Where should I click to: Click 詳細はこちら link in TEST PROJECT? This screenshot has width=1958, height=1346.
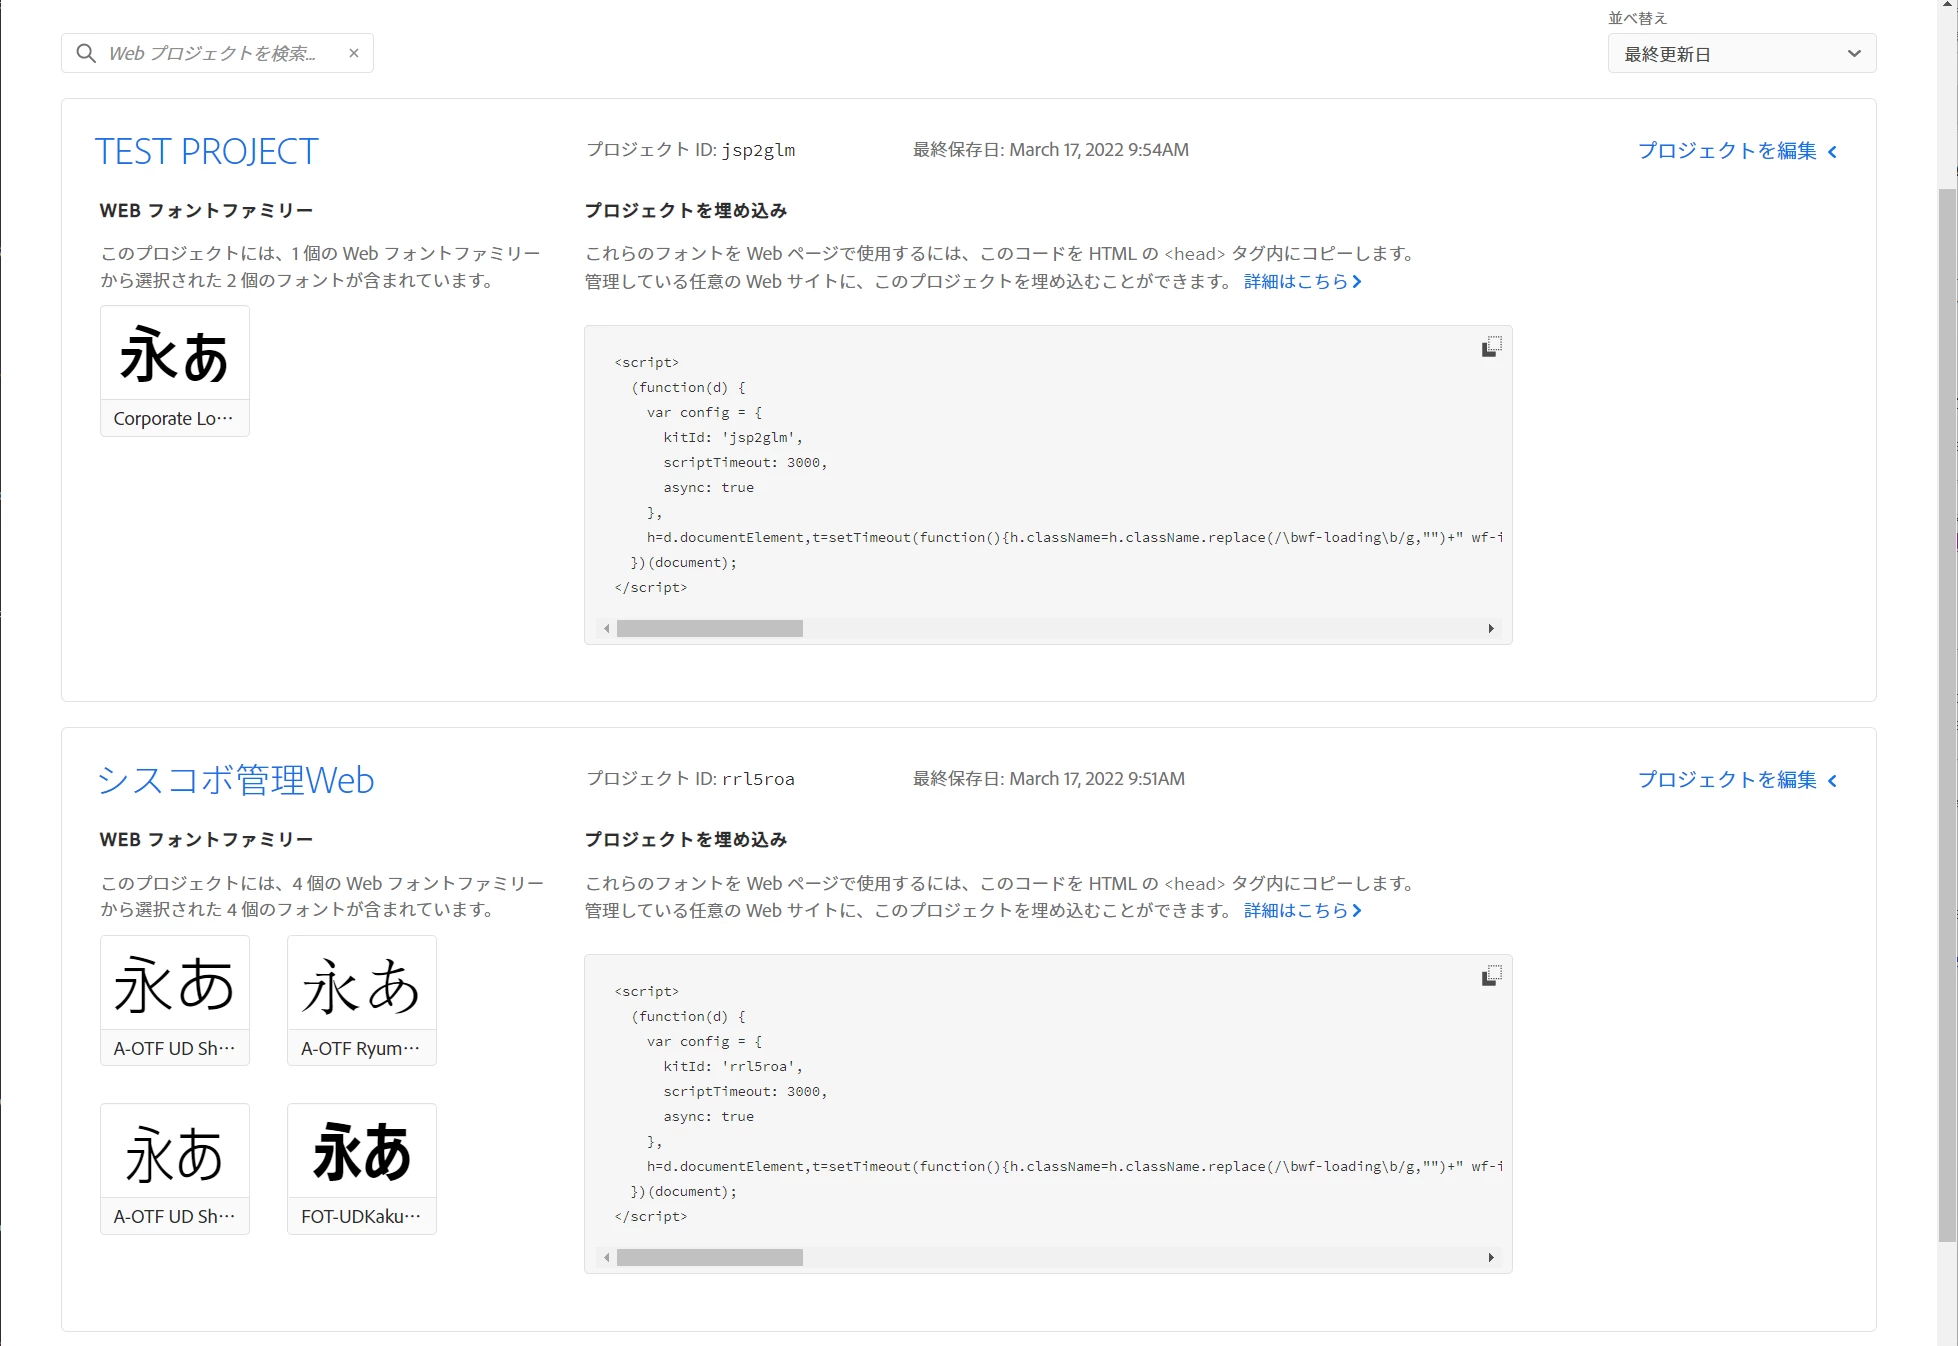point(1302,282)
